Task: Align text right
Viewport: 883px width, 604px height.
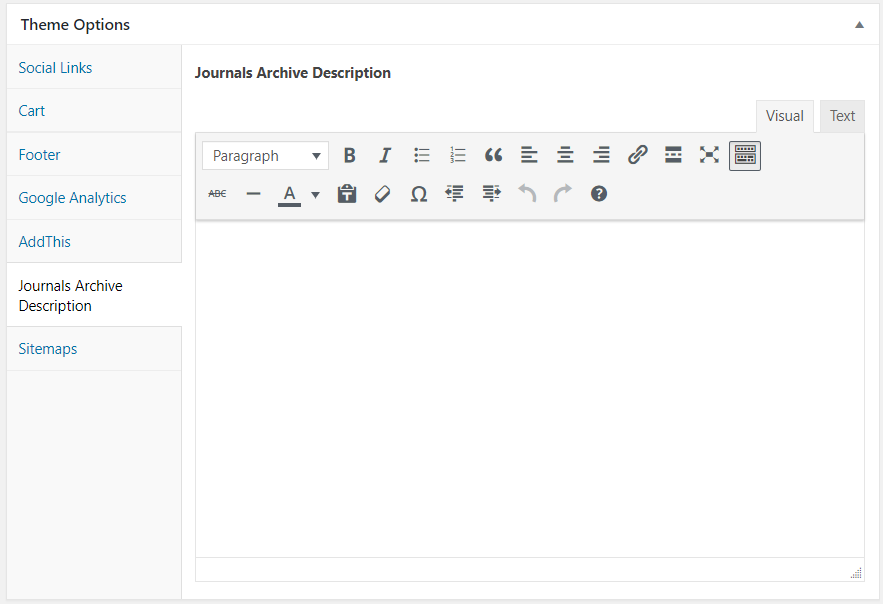Action: pos(601,155)
